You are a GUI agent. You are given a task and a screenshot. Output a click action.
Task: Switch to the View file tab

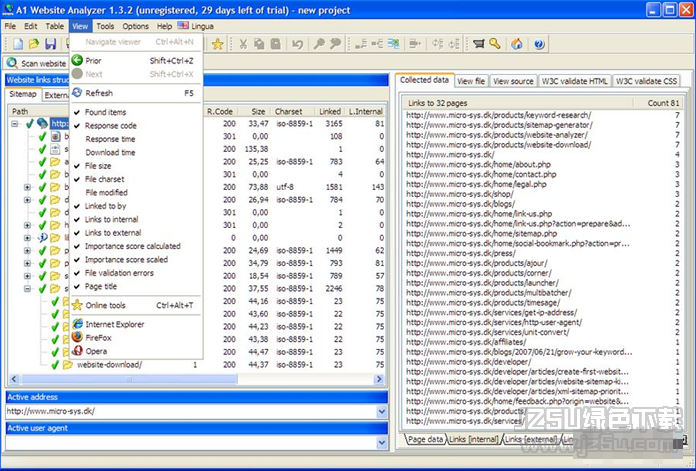coord(471,81)
